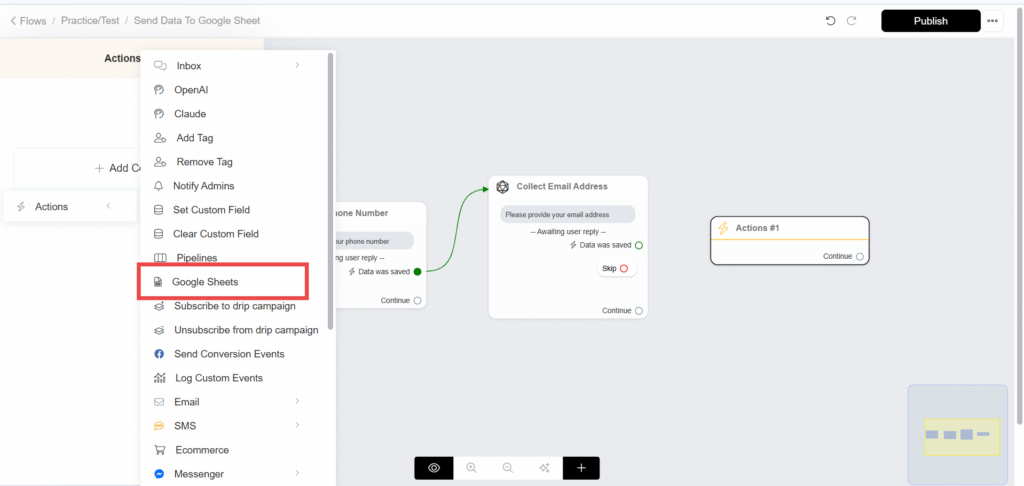Image resolution: width=1024 pixels, height=486 pixels.
Task: Click the lightning icon on Actions #1
Action: [x=724, y=228]
